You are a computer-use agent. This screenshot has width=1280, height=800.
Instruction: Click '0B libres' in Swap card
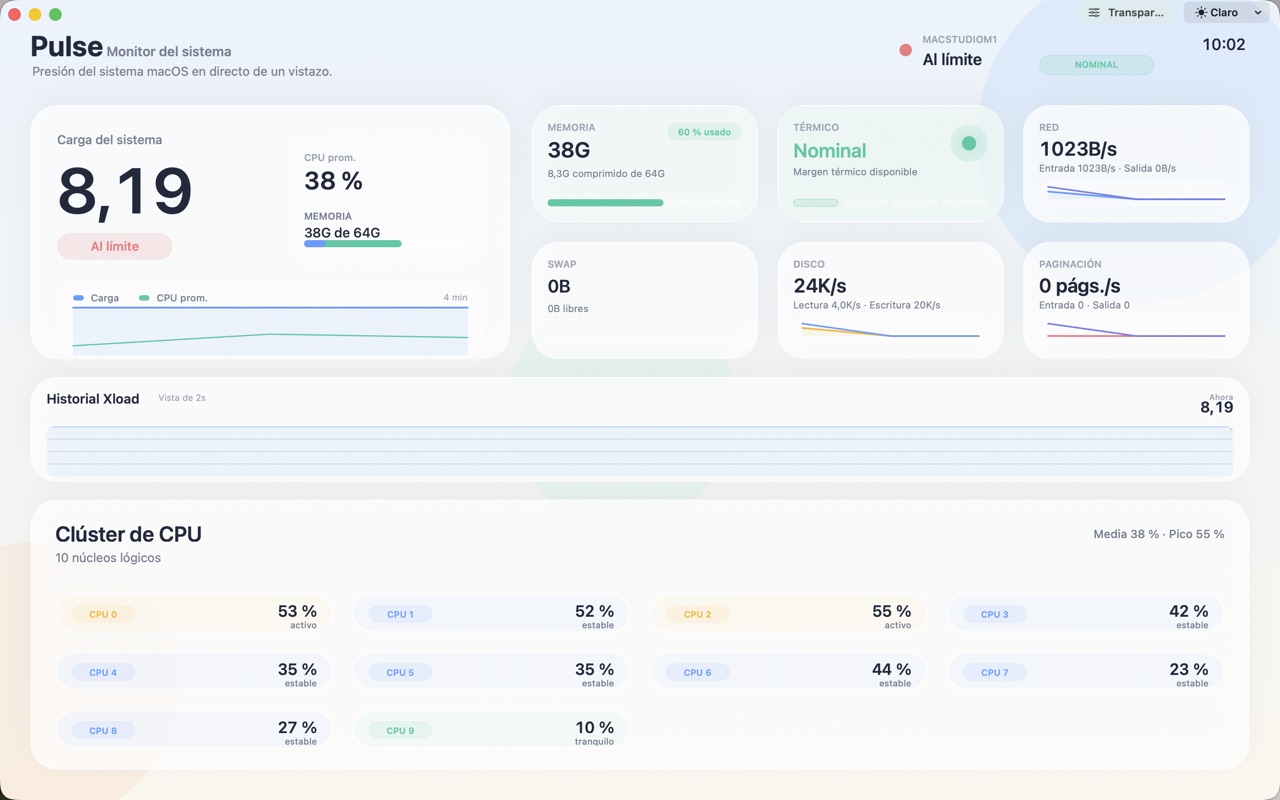[x=568, y=309]
